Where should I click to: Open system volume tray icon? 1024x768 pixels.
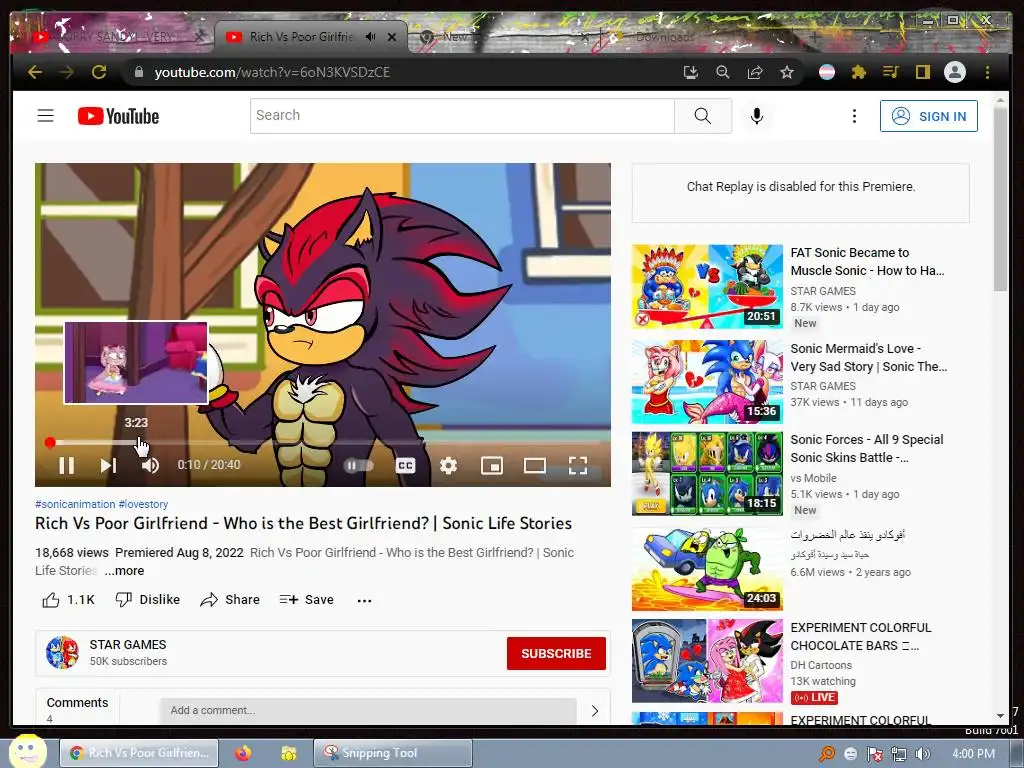[923, 754]
